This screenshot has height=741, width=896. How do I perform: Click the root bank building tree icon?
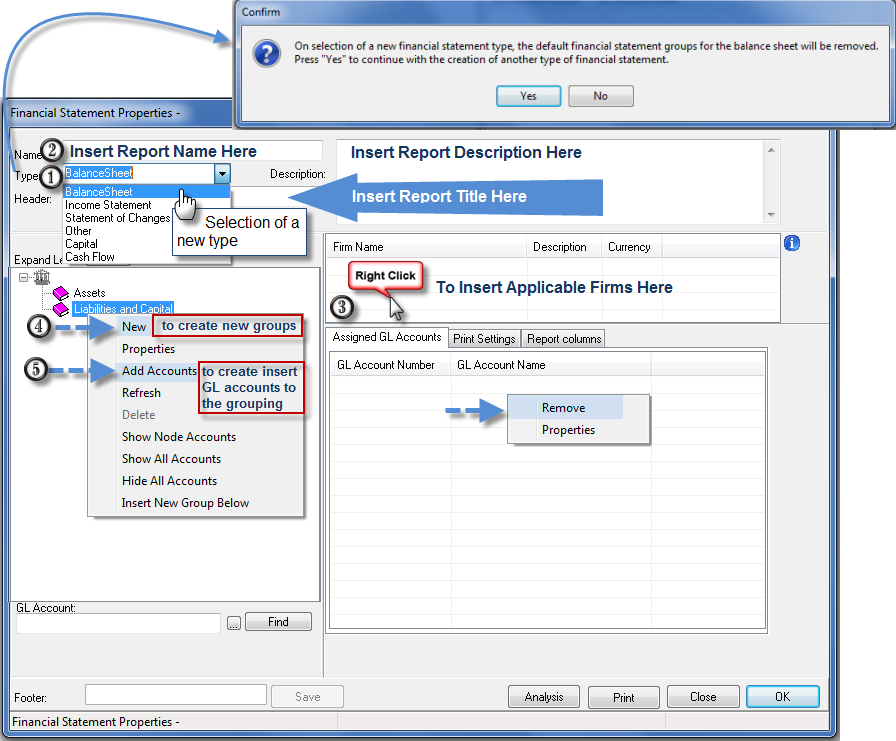click(x=42, y=278)
